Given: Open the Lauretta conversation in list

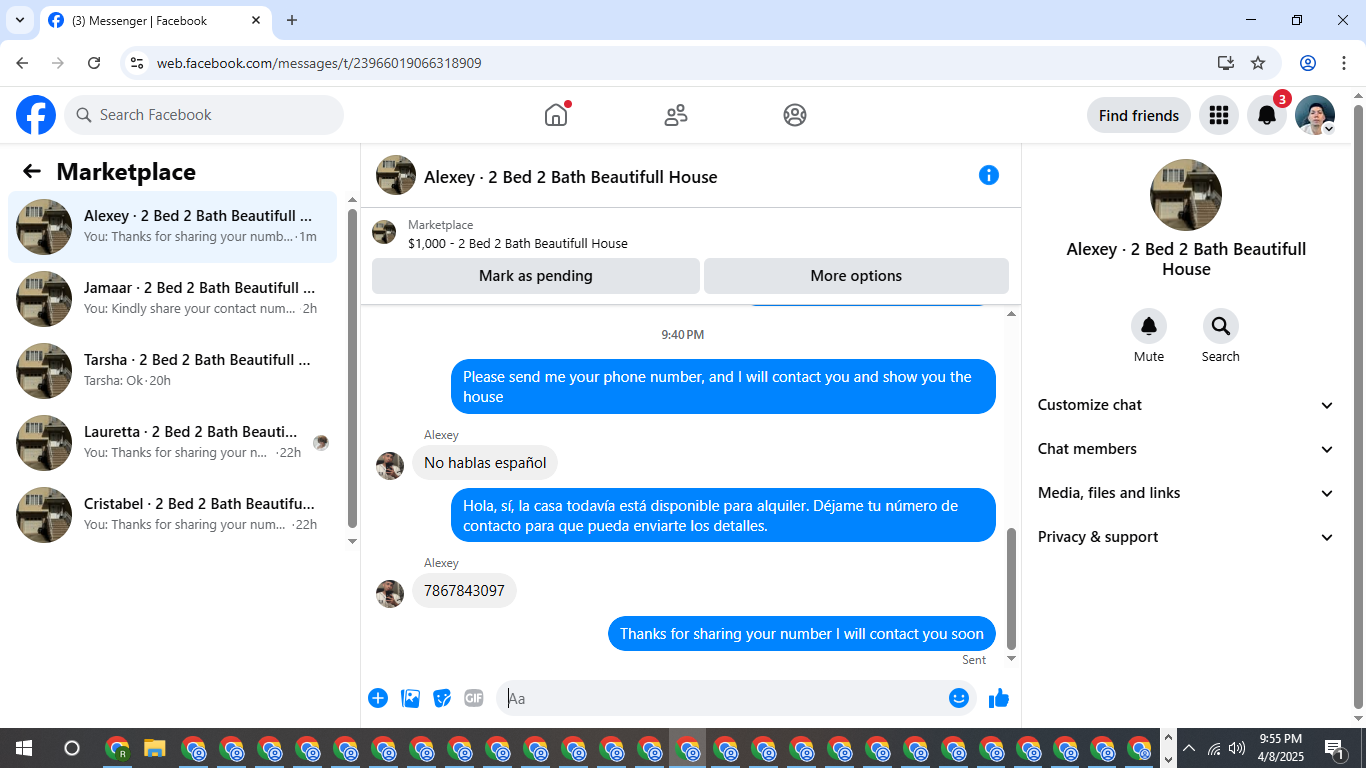Looking at the screenshot, I should 172,443.
